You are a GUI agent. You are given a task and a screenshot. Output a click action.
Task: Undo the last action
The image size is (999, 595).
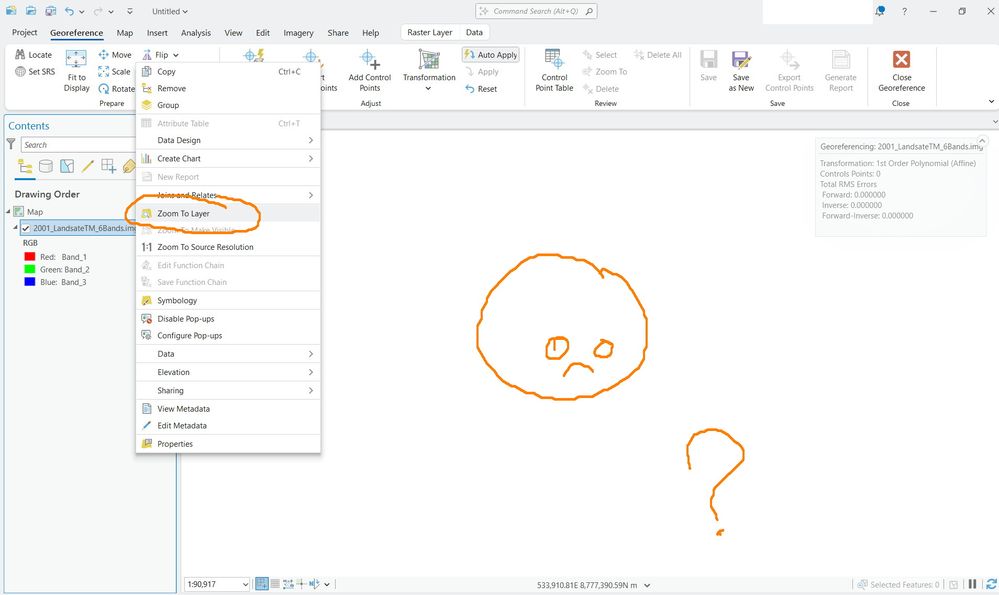(x=69, y=11)
